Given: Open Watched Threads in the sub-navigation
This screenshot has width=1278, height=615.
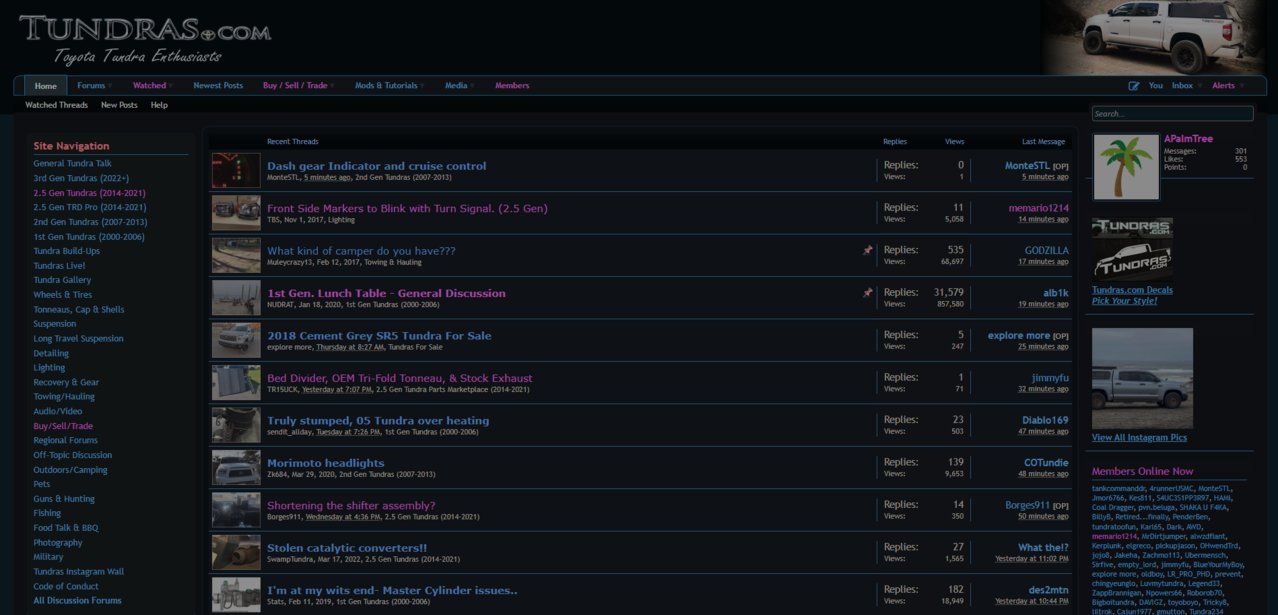Looking at the screenshot, I should click(56, 105).
